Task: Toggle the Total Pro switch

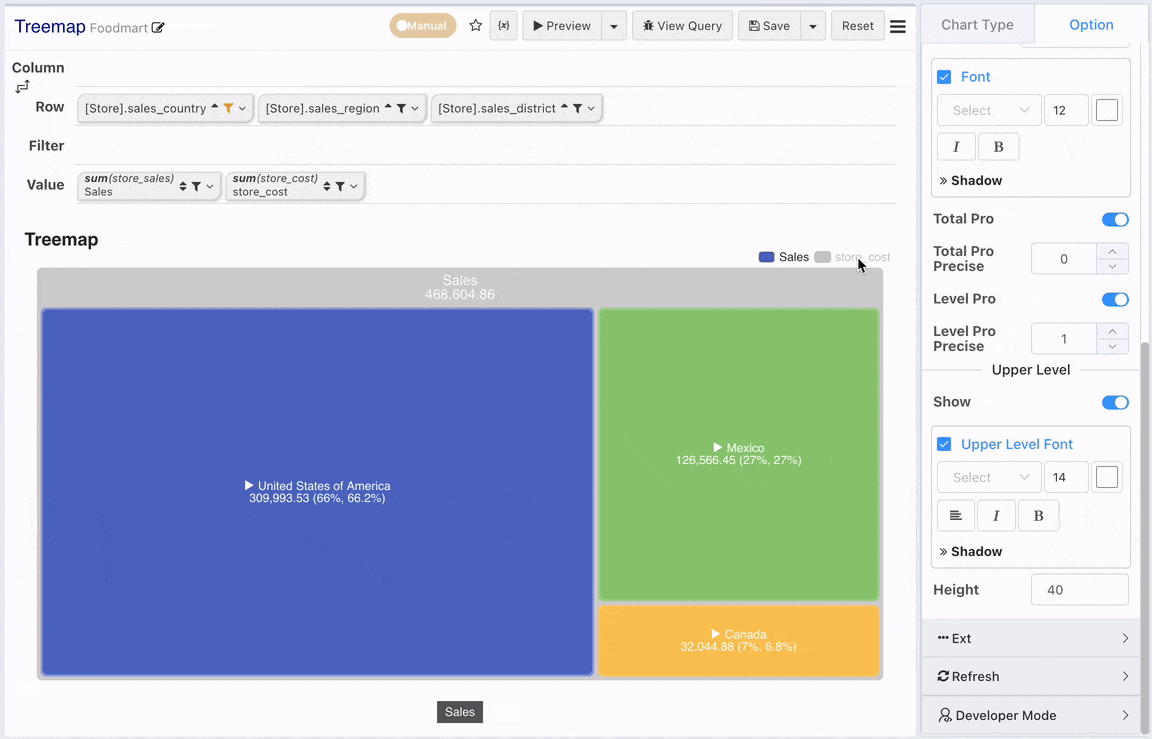Action: click(x=1115, y=219)
